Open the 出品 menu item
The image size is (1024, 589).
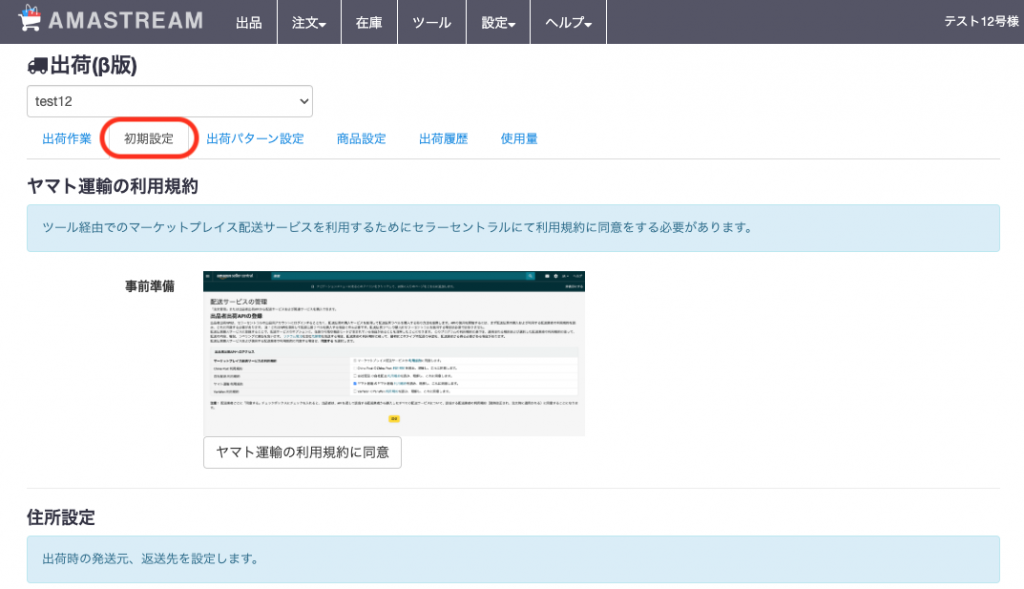pyautogui.click(x=249, y=23)
